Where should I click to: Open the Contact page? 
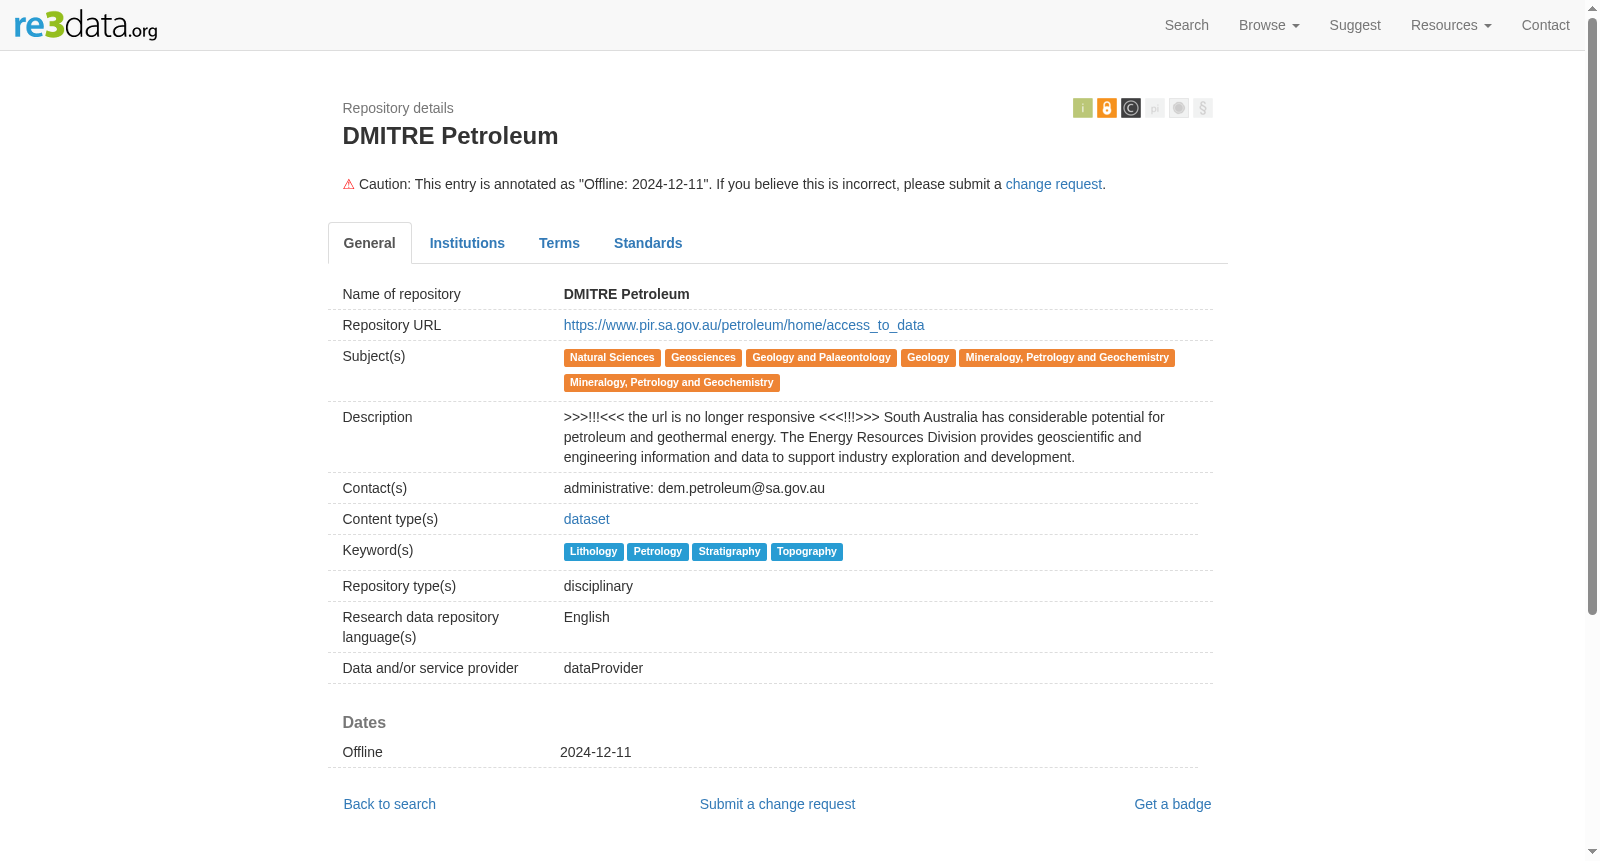[x=1546, y=25]
